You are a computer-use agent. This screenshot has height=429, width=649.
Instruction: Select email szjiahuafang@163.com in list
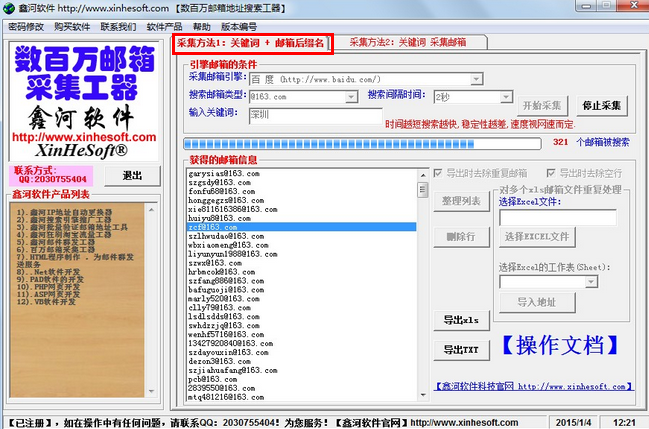(x=233, y=370)
